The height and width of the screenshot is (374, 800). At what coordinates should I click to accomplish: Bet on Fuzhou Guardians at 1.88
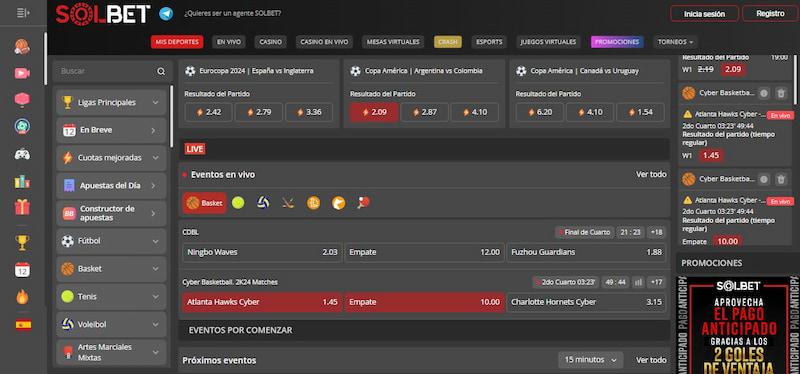point(586,252)
